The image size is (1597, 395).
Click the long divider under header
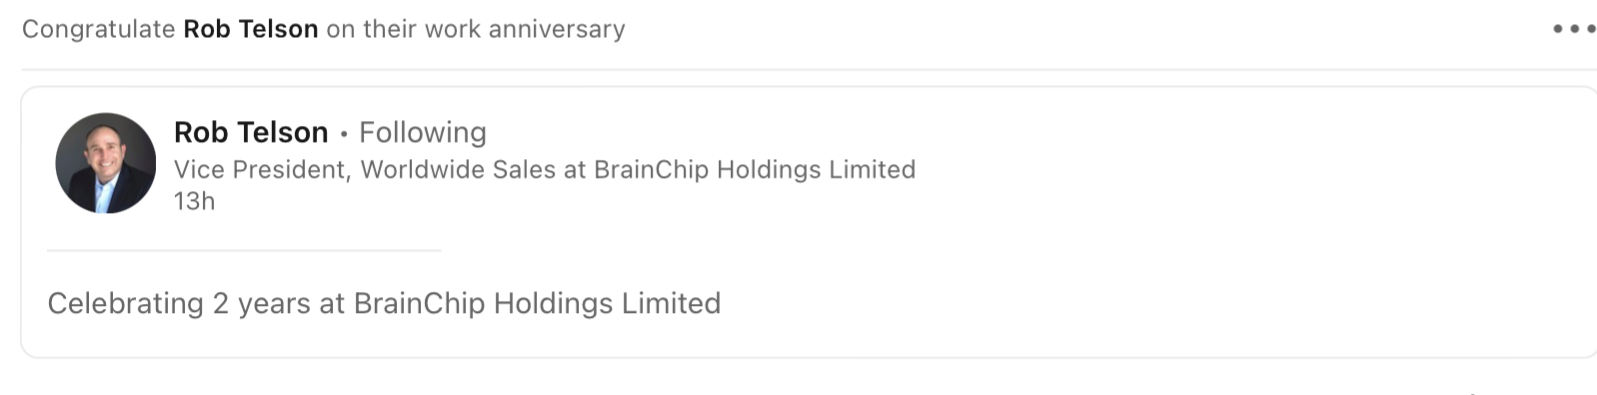(x=809, y=69)
